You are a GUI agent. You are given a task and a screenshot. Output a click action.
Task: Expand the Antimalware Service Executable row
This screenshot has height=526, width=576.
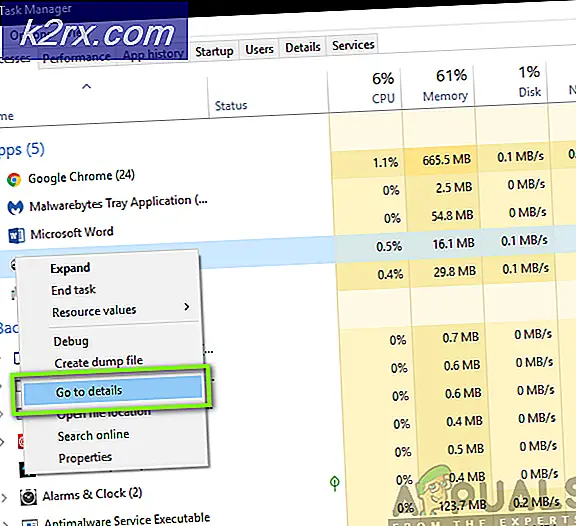coord(5,523)
